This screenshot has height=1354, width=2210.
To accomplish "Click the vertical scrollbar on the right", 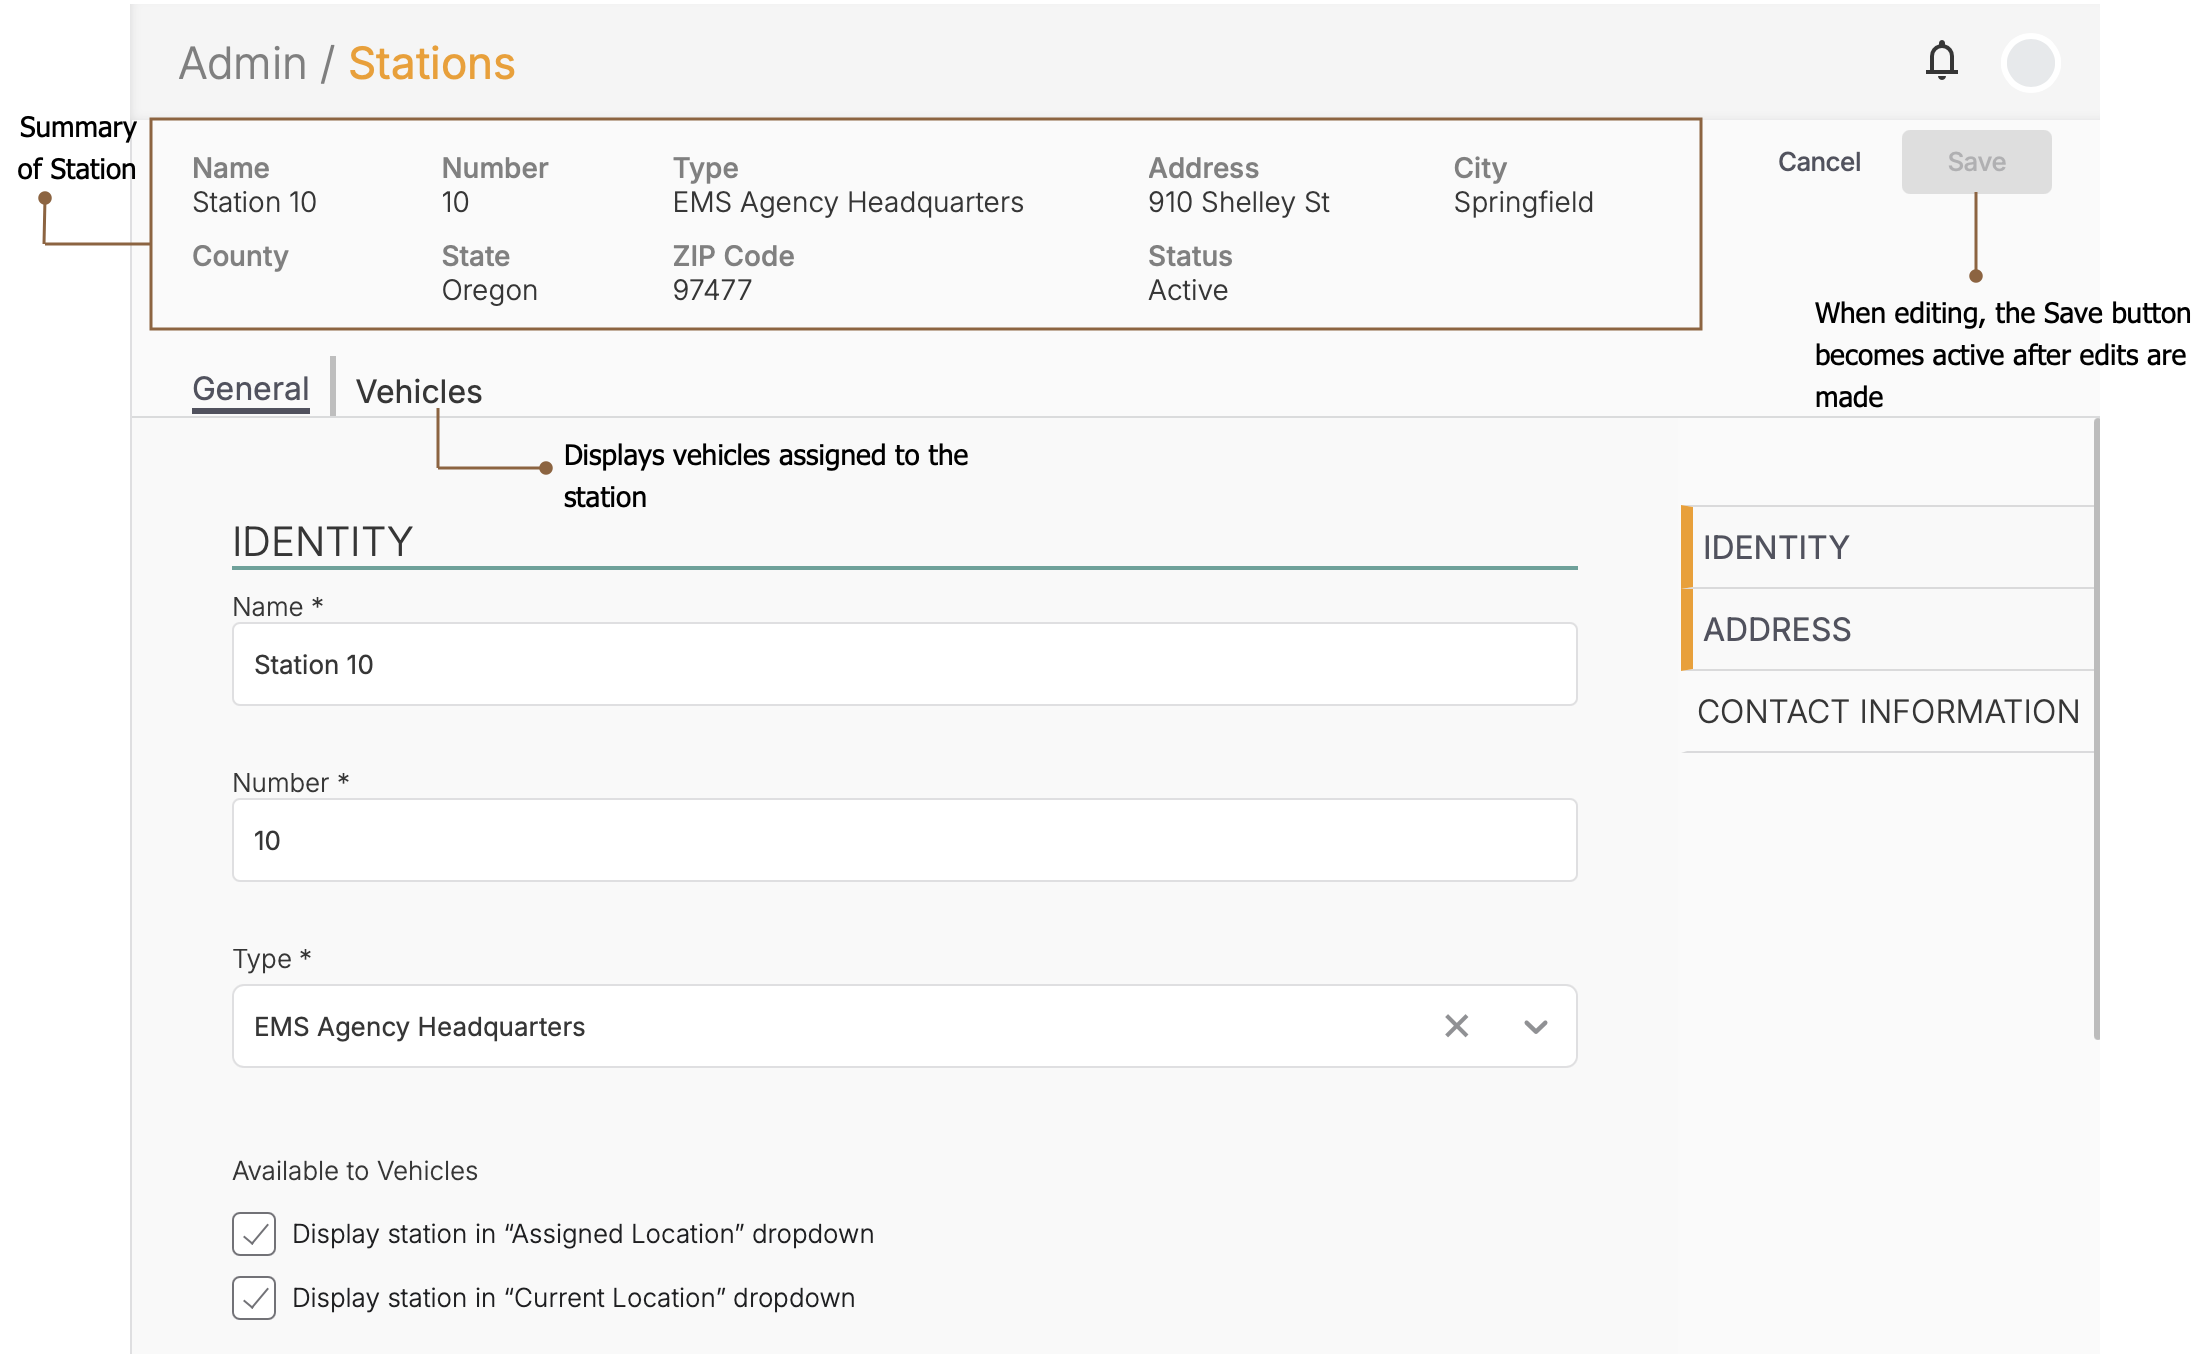I will (x=2095, y=730).
